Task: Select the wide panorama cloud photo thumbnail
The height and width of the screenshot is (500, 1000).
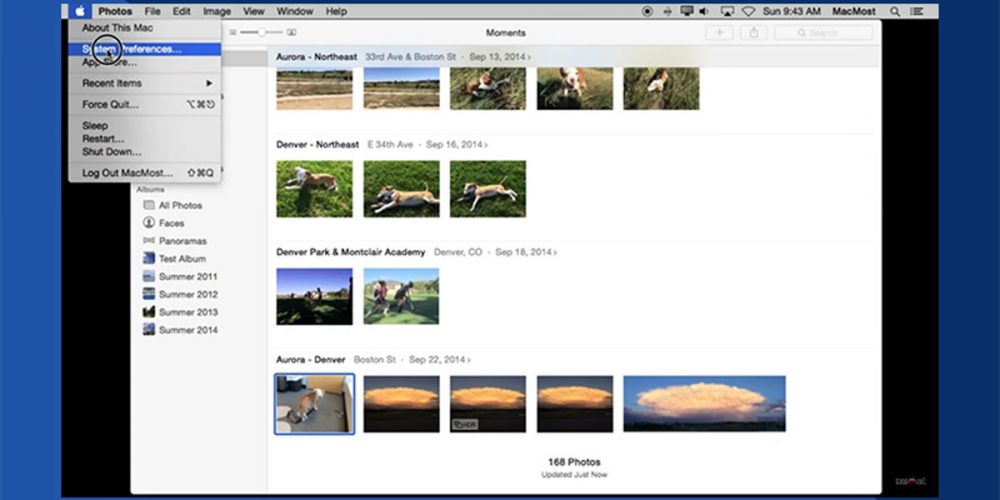Action: click(704, 403)
